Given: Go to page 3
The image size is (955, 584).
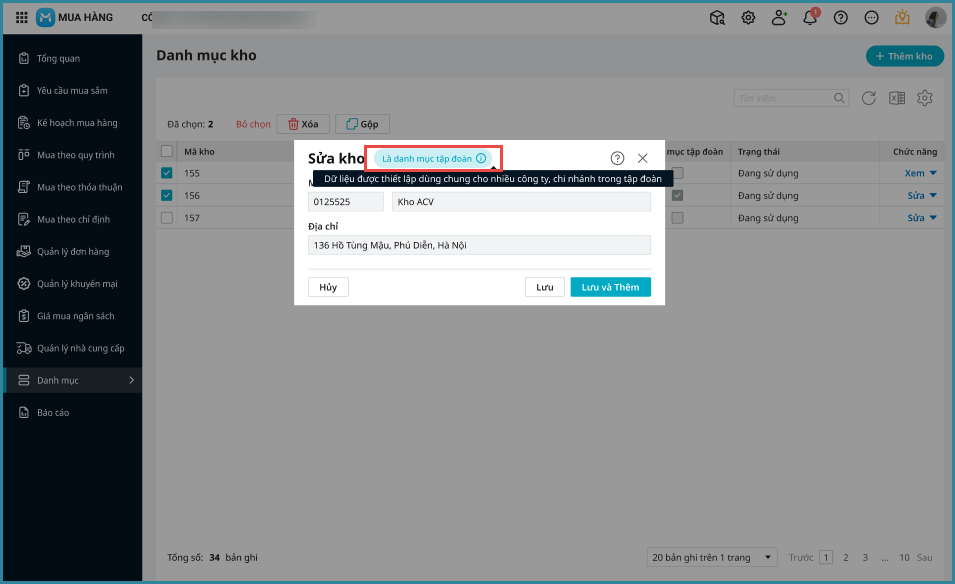Looking at the screenshot, I should pyautogui.click(x=865, y=558).
